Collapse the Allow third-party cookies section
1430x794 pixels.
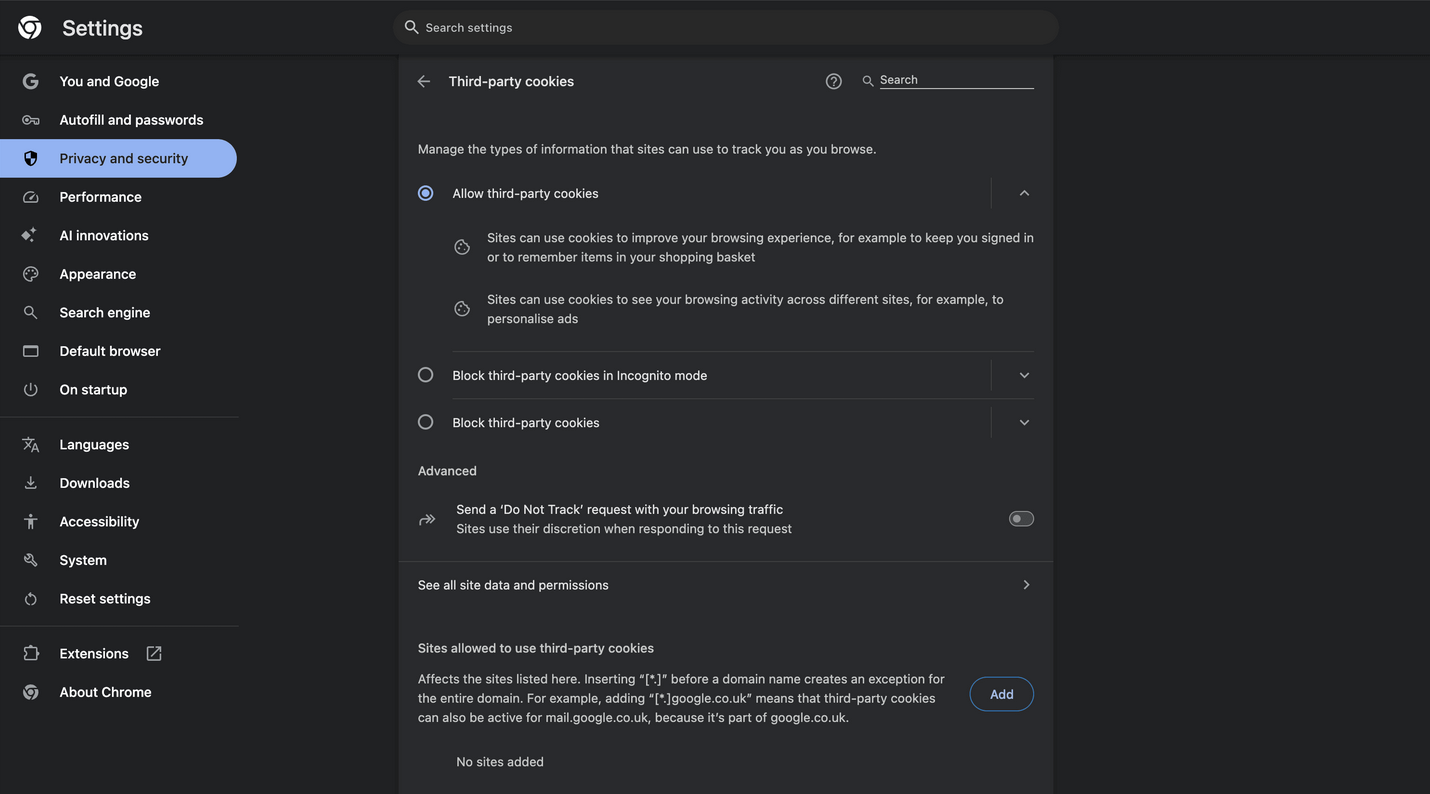[x=1024, y=193]
